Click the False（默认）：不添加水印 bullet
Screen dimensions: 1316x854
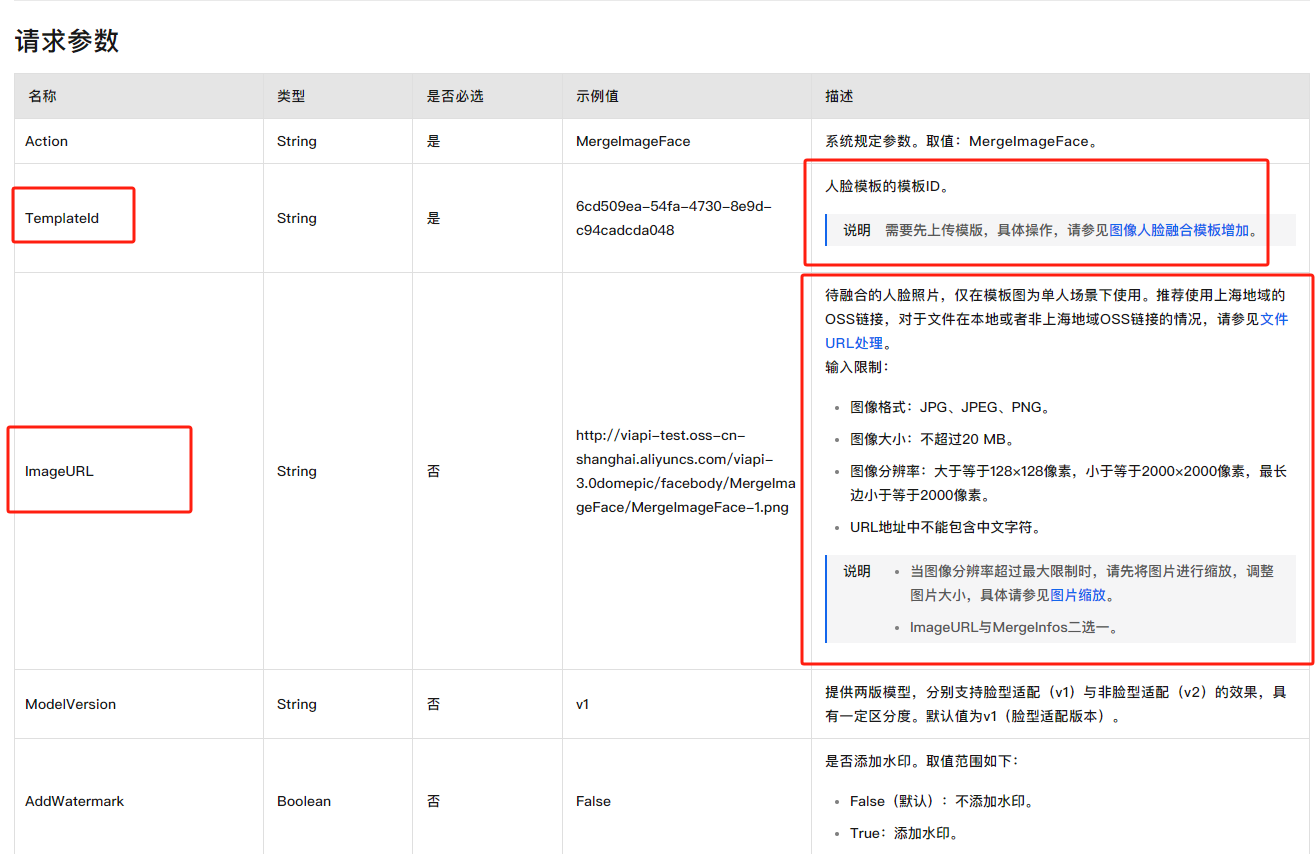pos(942,801)
